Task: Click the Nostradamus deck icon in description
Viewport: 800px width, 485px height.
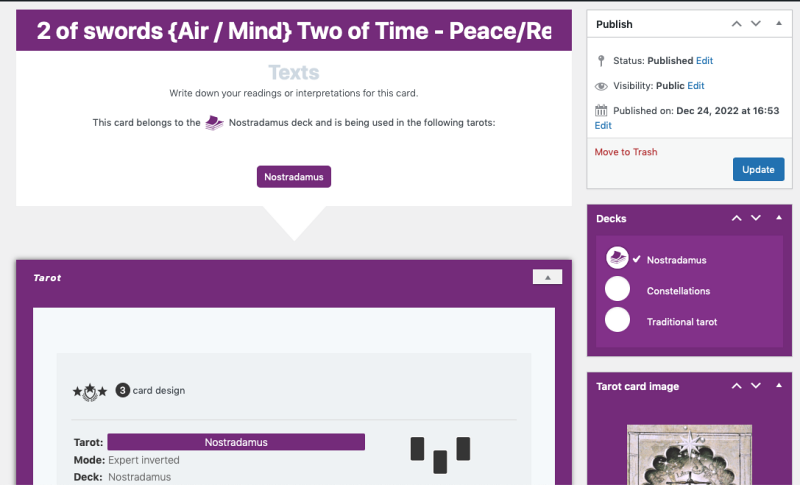Action: (214, 123)
